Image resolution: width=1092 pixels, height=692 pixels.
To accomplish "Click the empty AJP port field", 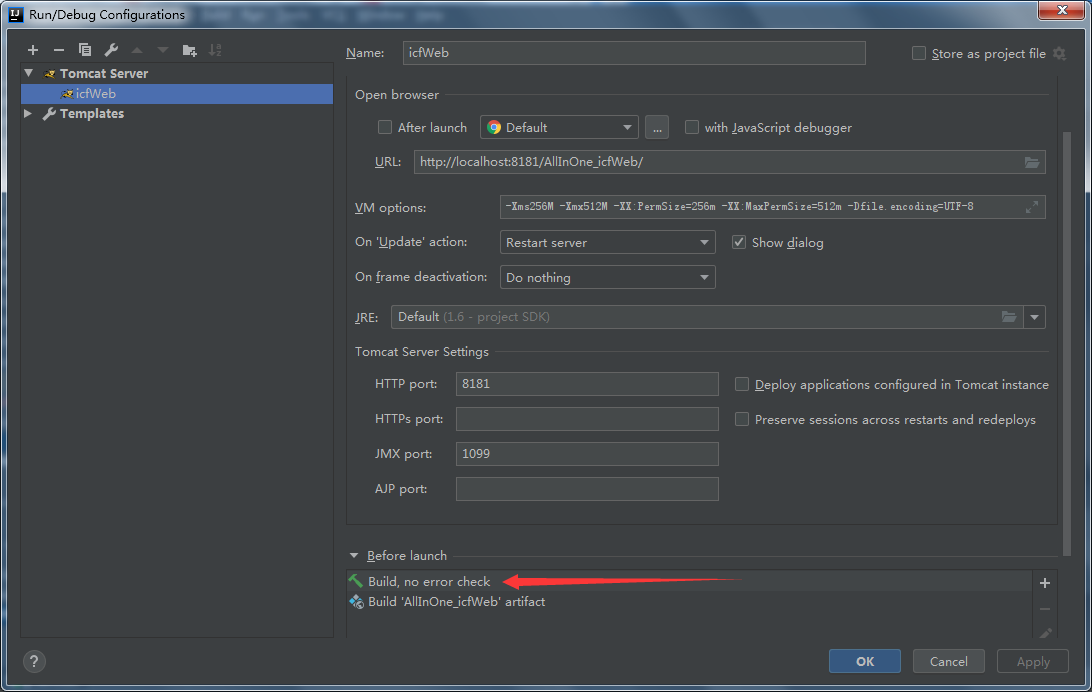I will [x=587, y=489].
